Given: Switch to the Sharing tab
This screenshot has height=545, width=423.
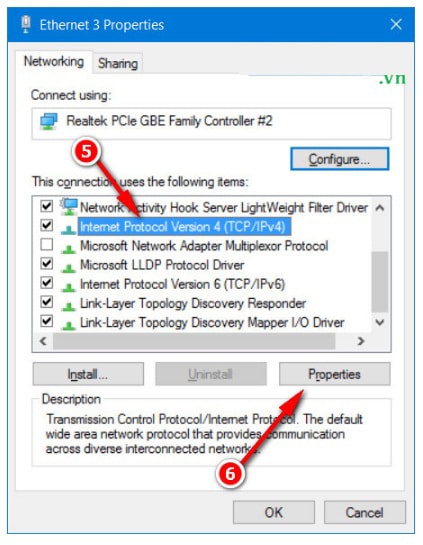Looking at the screenshot, I should coord(118,63).
